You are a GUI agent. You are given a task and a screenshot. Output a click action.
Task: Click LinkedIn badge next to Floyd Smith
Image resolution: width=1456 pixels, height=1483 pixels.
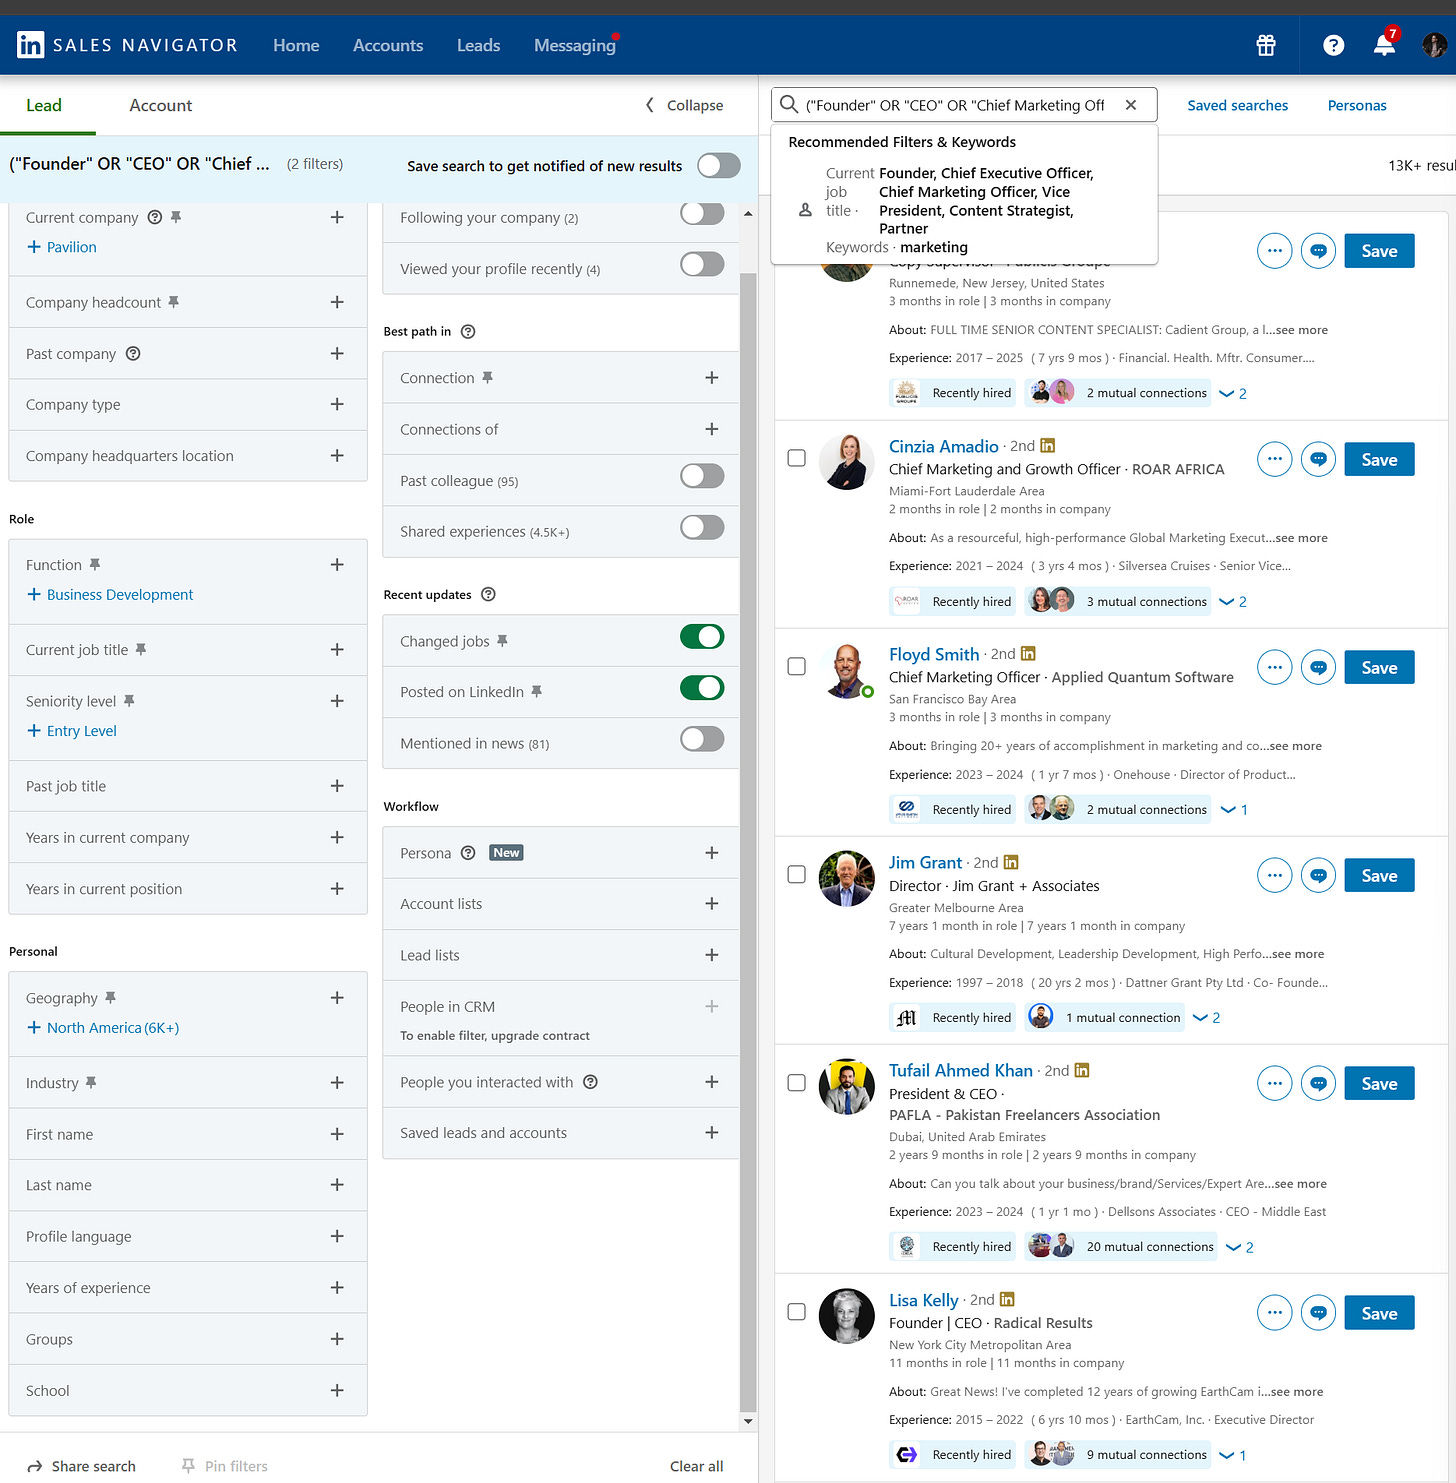click(1028, 654)
